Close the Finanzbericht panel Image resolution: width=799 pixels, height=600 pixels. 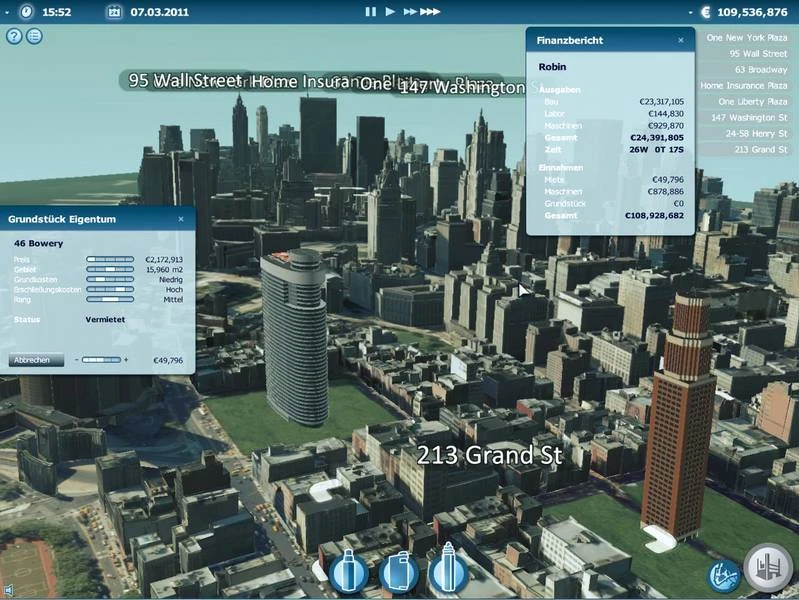(x=681, y=40)
